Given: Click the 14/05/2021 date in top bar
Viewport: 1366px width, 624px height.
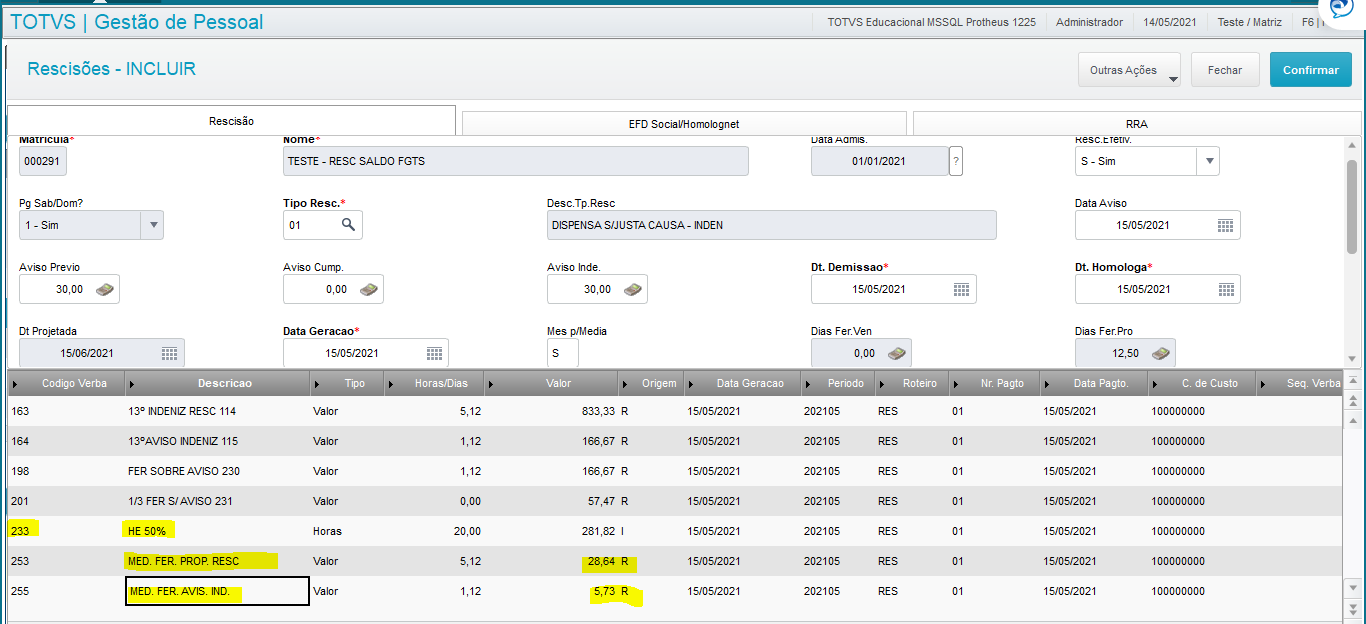Looking at the screenshot, I should (x=1169, y=22).
